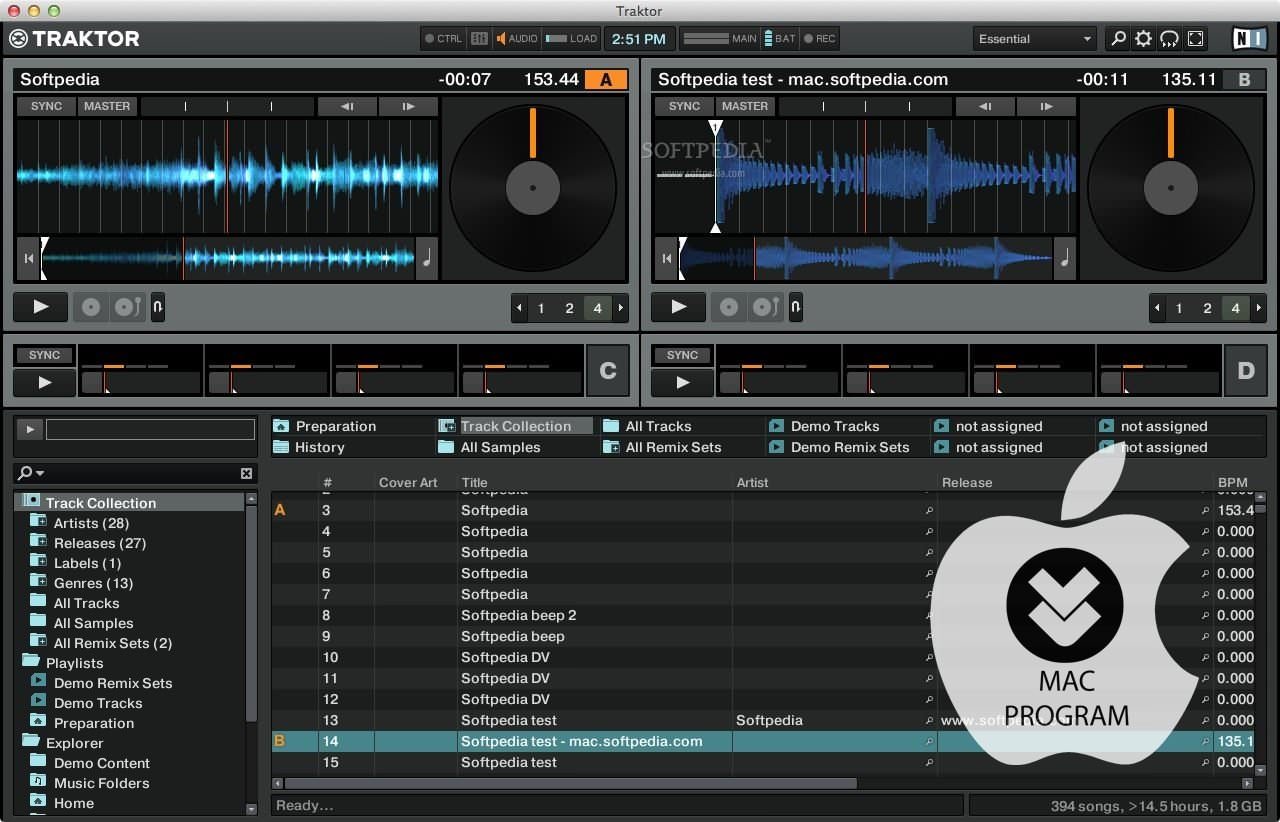
Task: Expand Artists (28) in Track Collection
Action: pos(38,522)
